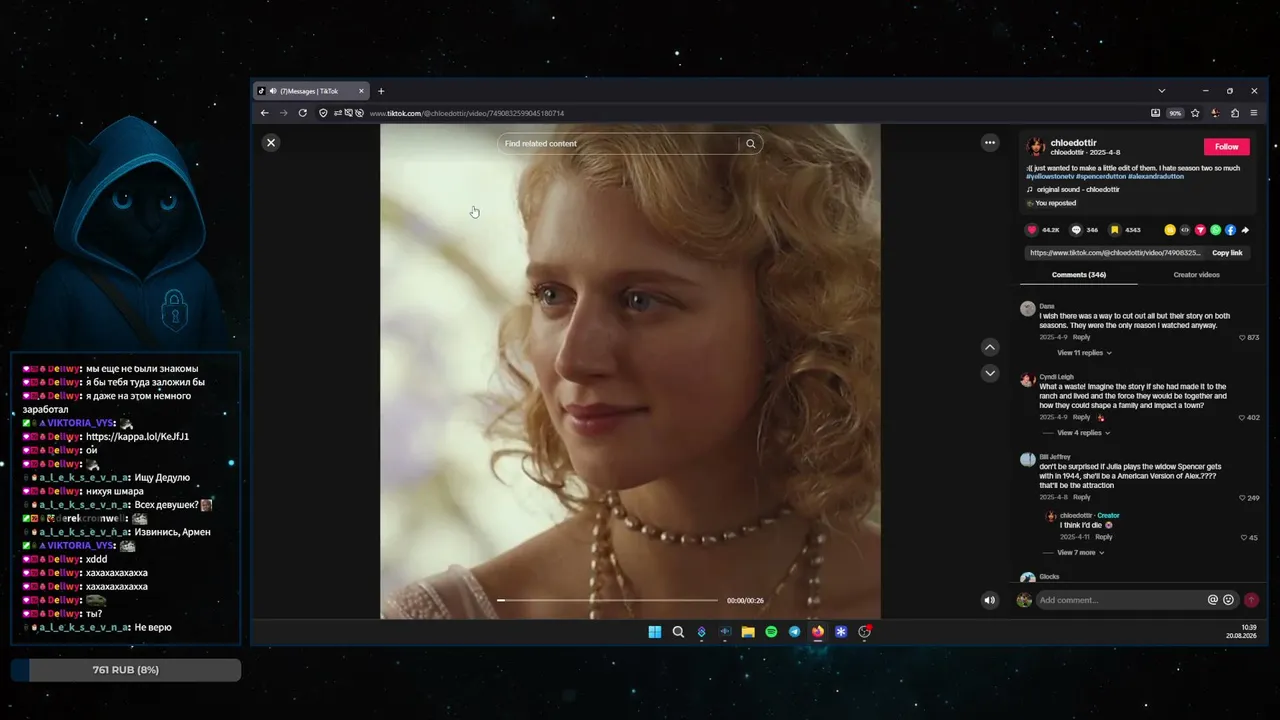
Task: Like chloedottir's creator reply
Action: 1244,538
